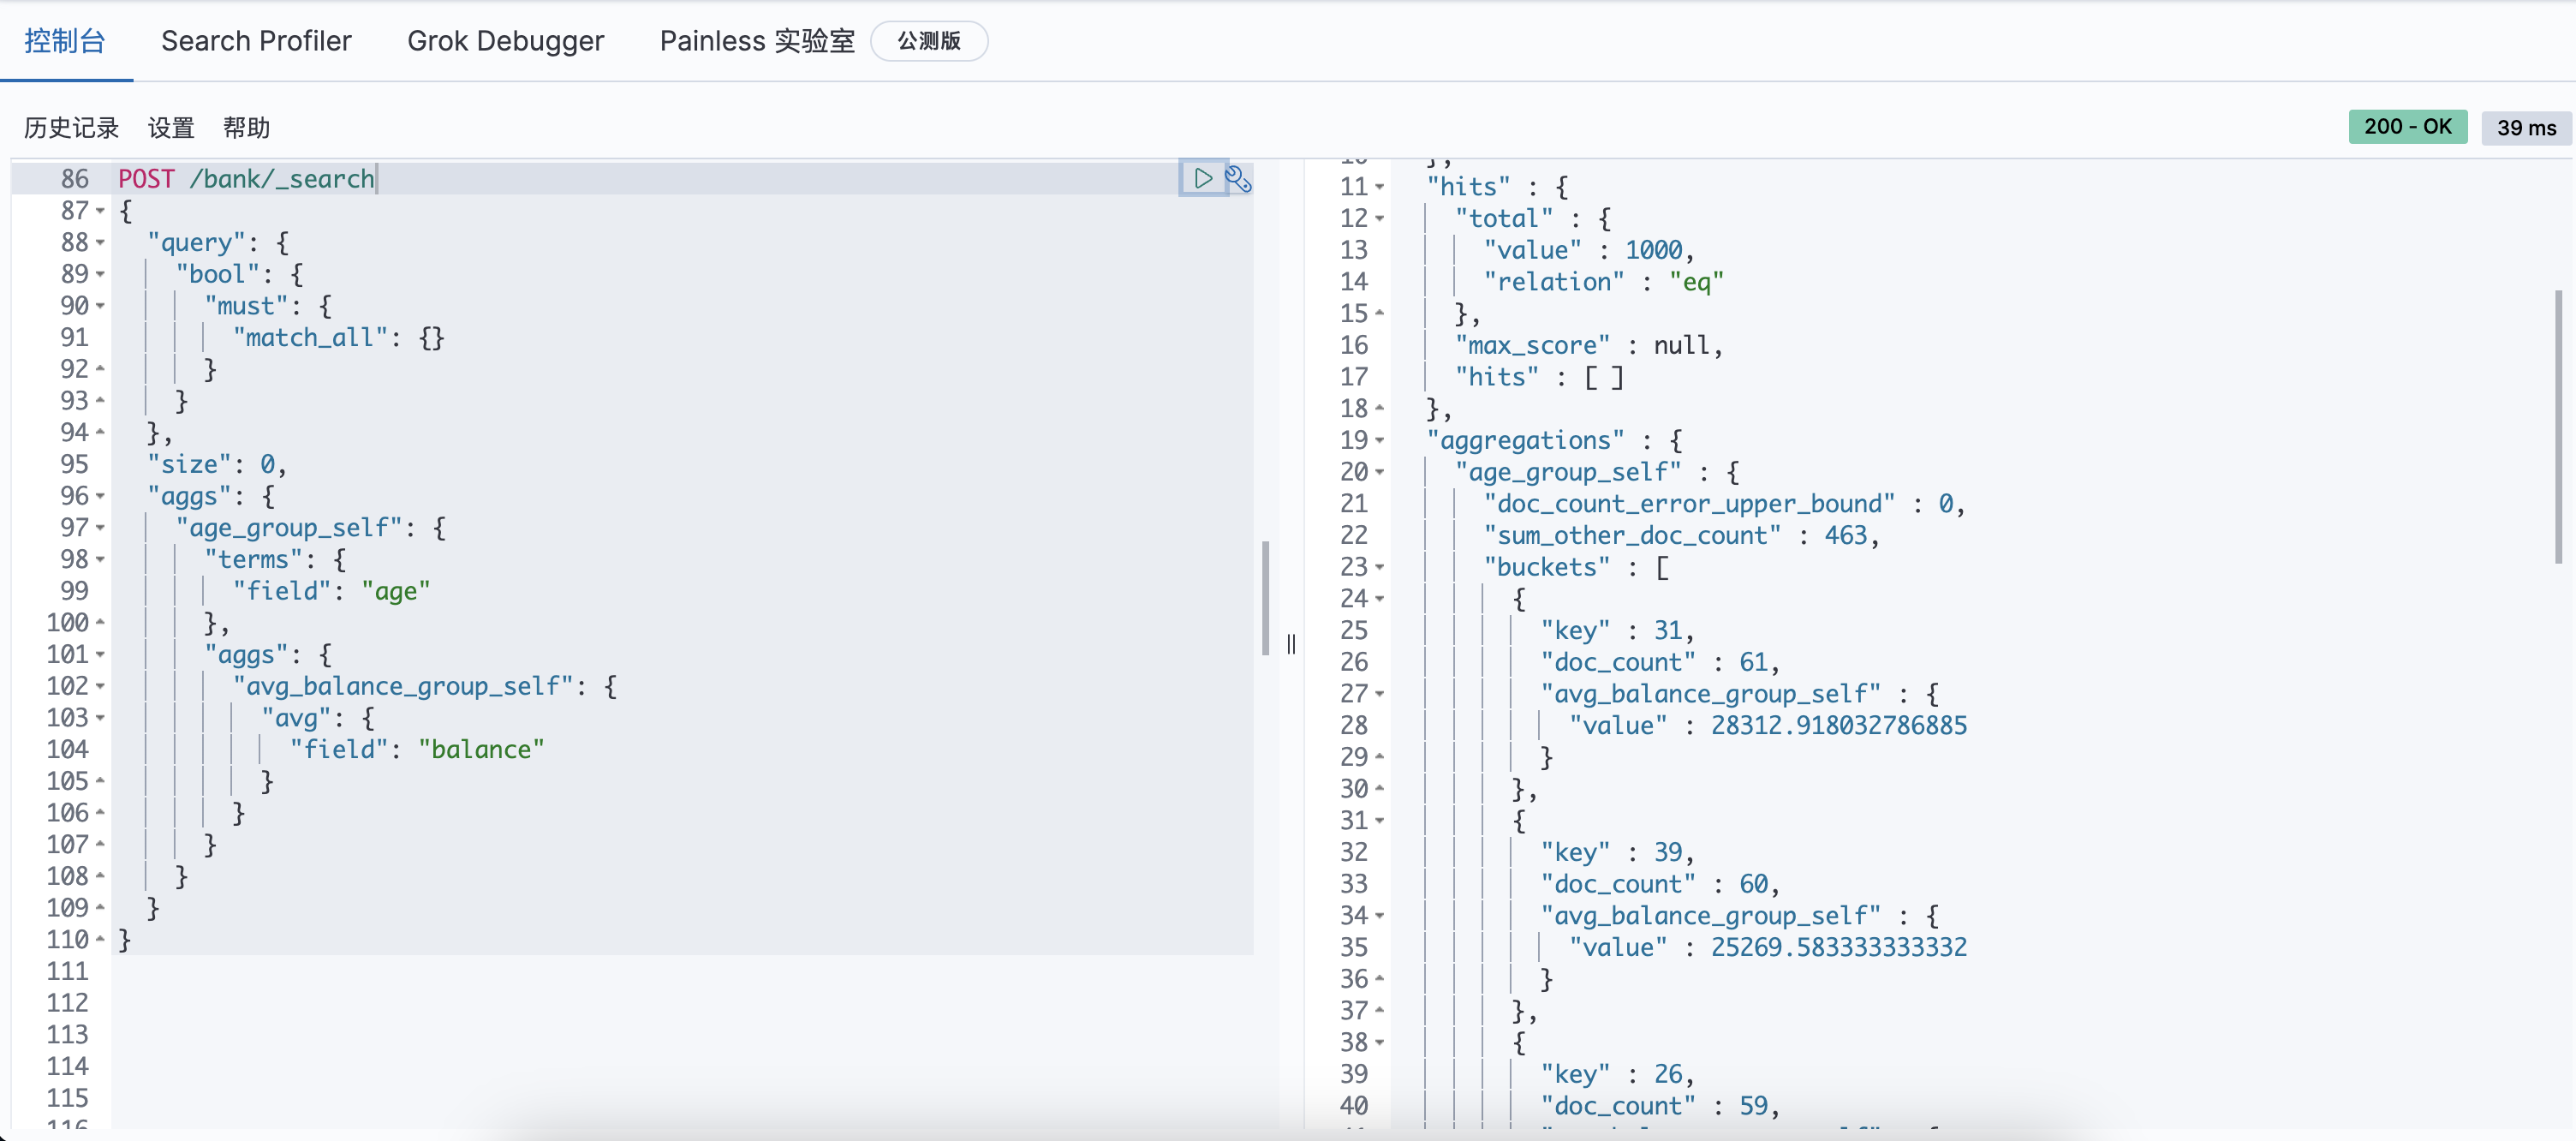Collapse "avg_balance_group_self" fold arrow at line 102
Image resolution: width=2576 pixels, height=1141 pixels.
(x=100, y=686)
